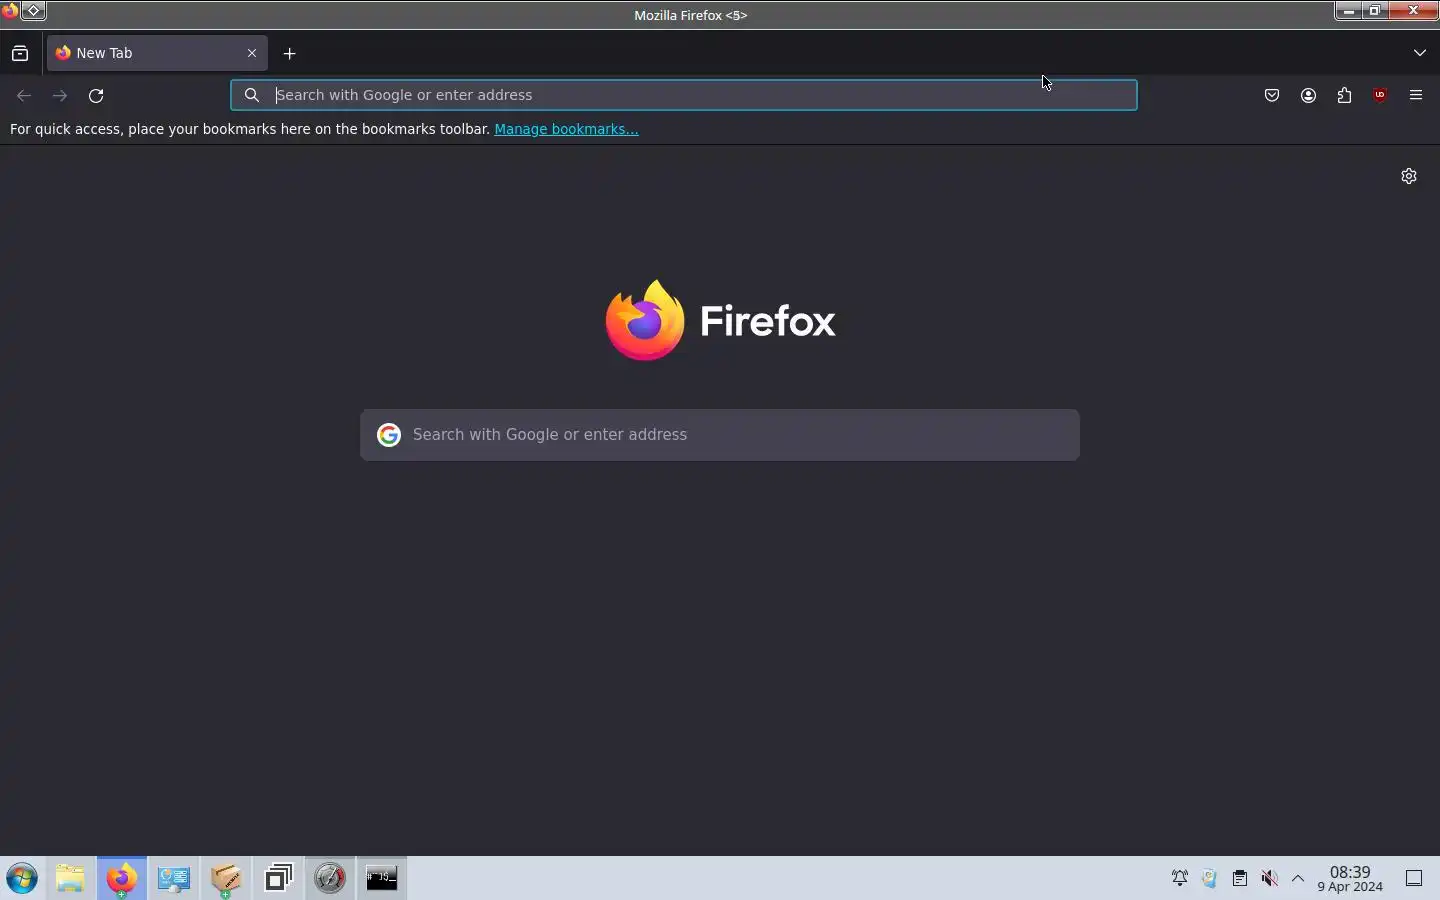Open the taskbar start menu

(22, 879)
